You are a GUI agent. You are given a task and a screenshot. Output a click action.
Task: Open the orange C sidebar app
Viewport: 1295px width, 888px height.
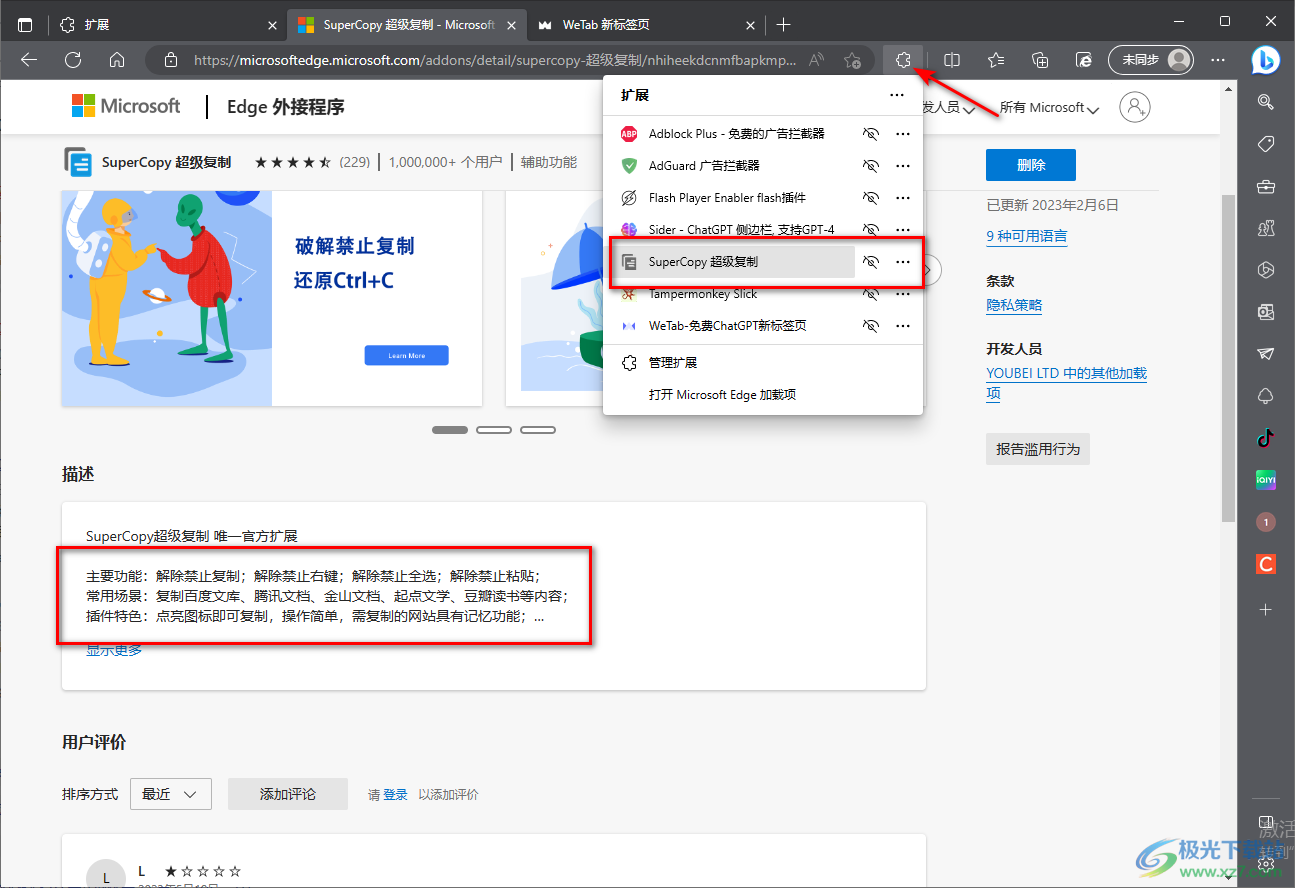1266,564
